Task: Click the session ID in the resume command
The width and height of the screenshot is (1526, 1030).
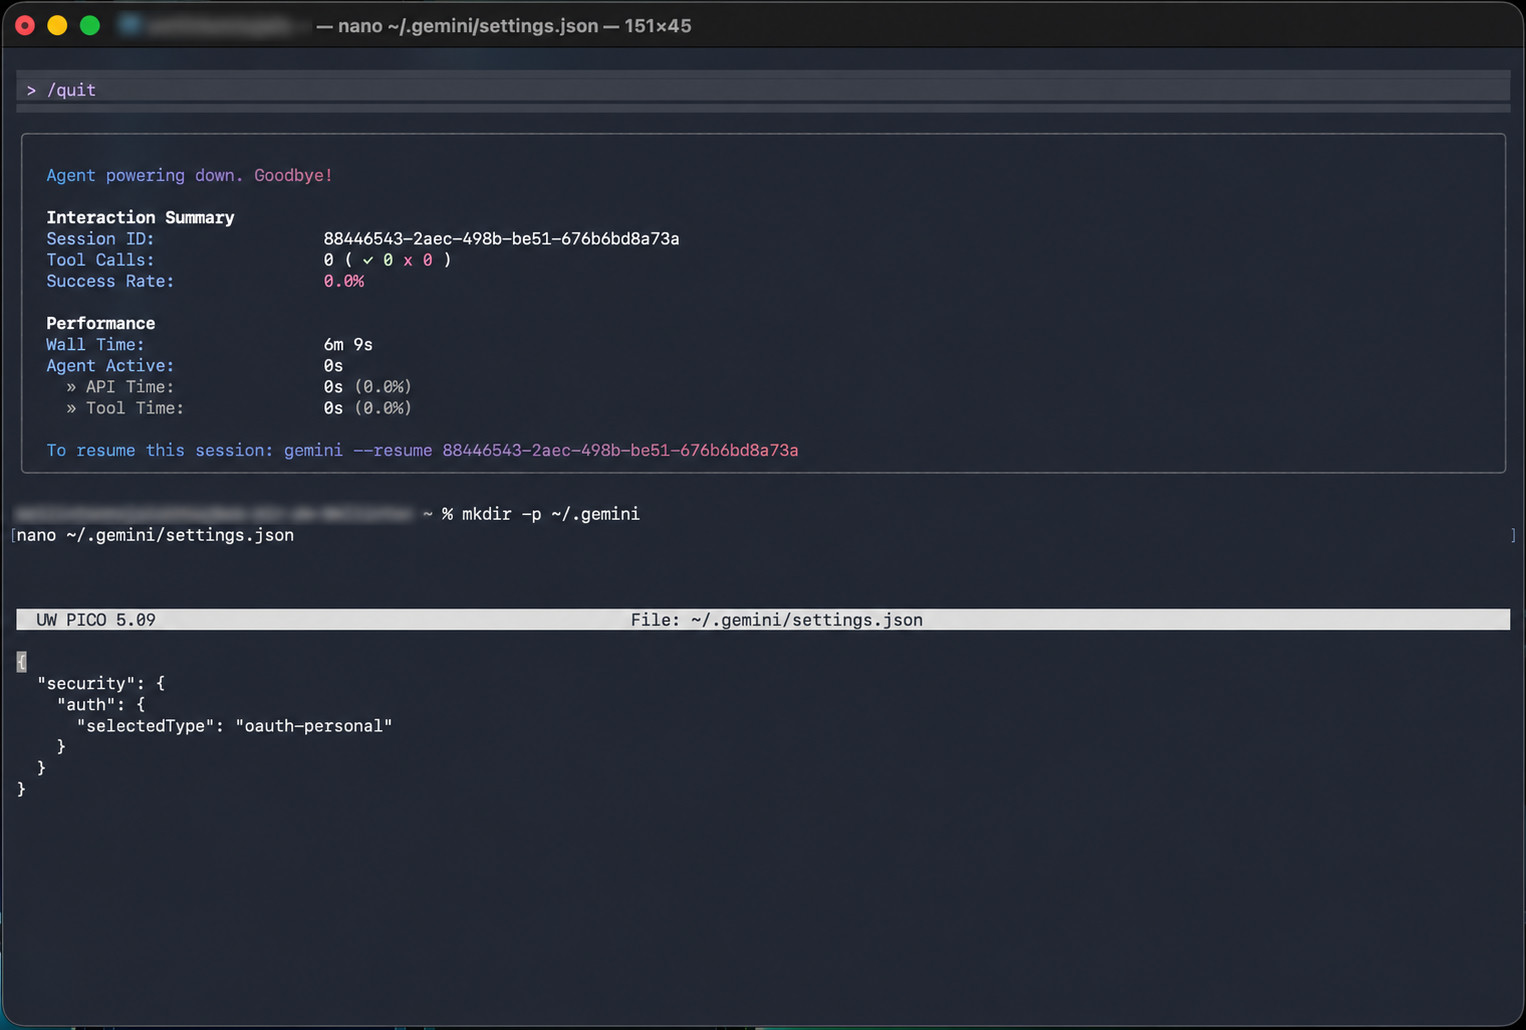Action: point(620,450)
